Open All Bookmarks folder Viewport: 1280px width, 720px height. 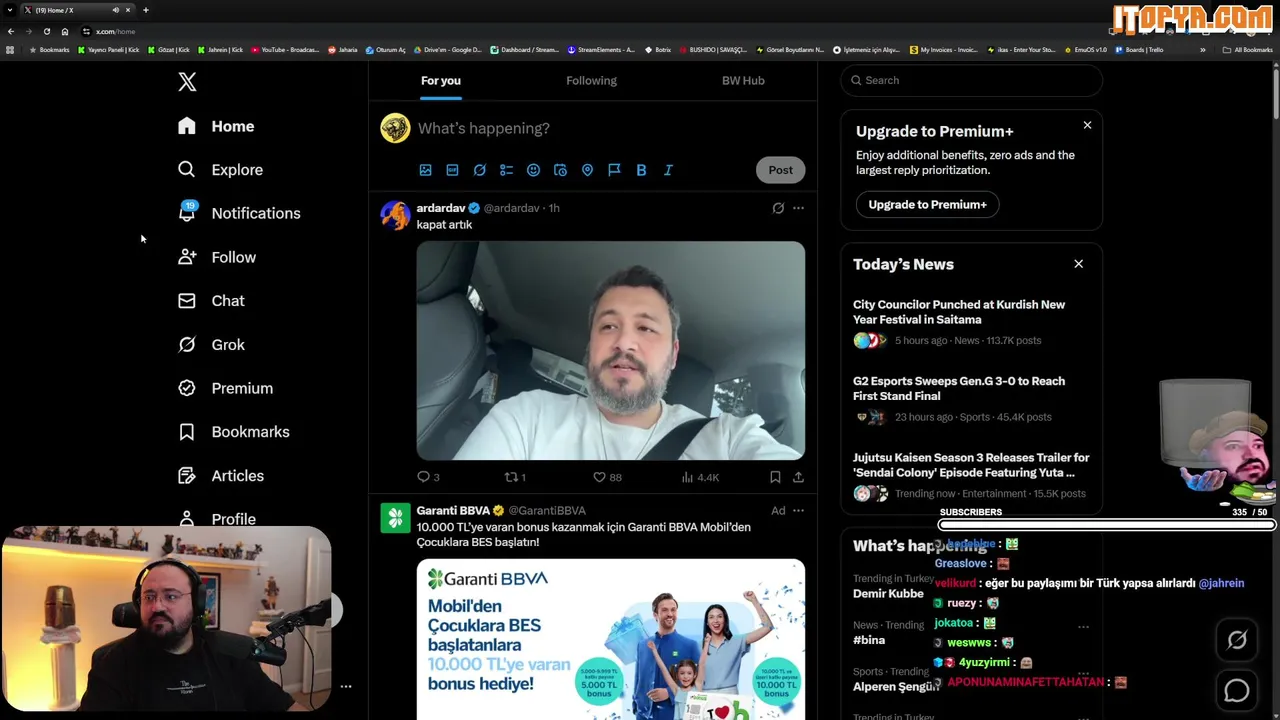[x=1247, y=50]
